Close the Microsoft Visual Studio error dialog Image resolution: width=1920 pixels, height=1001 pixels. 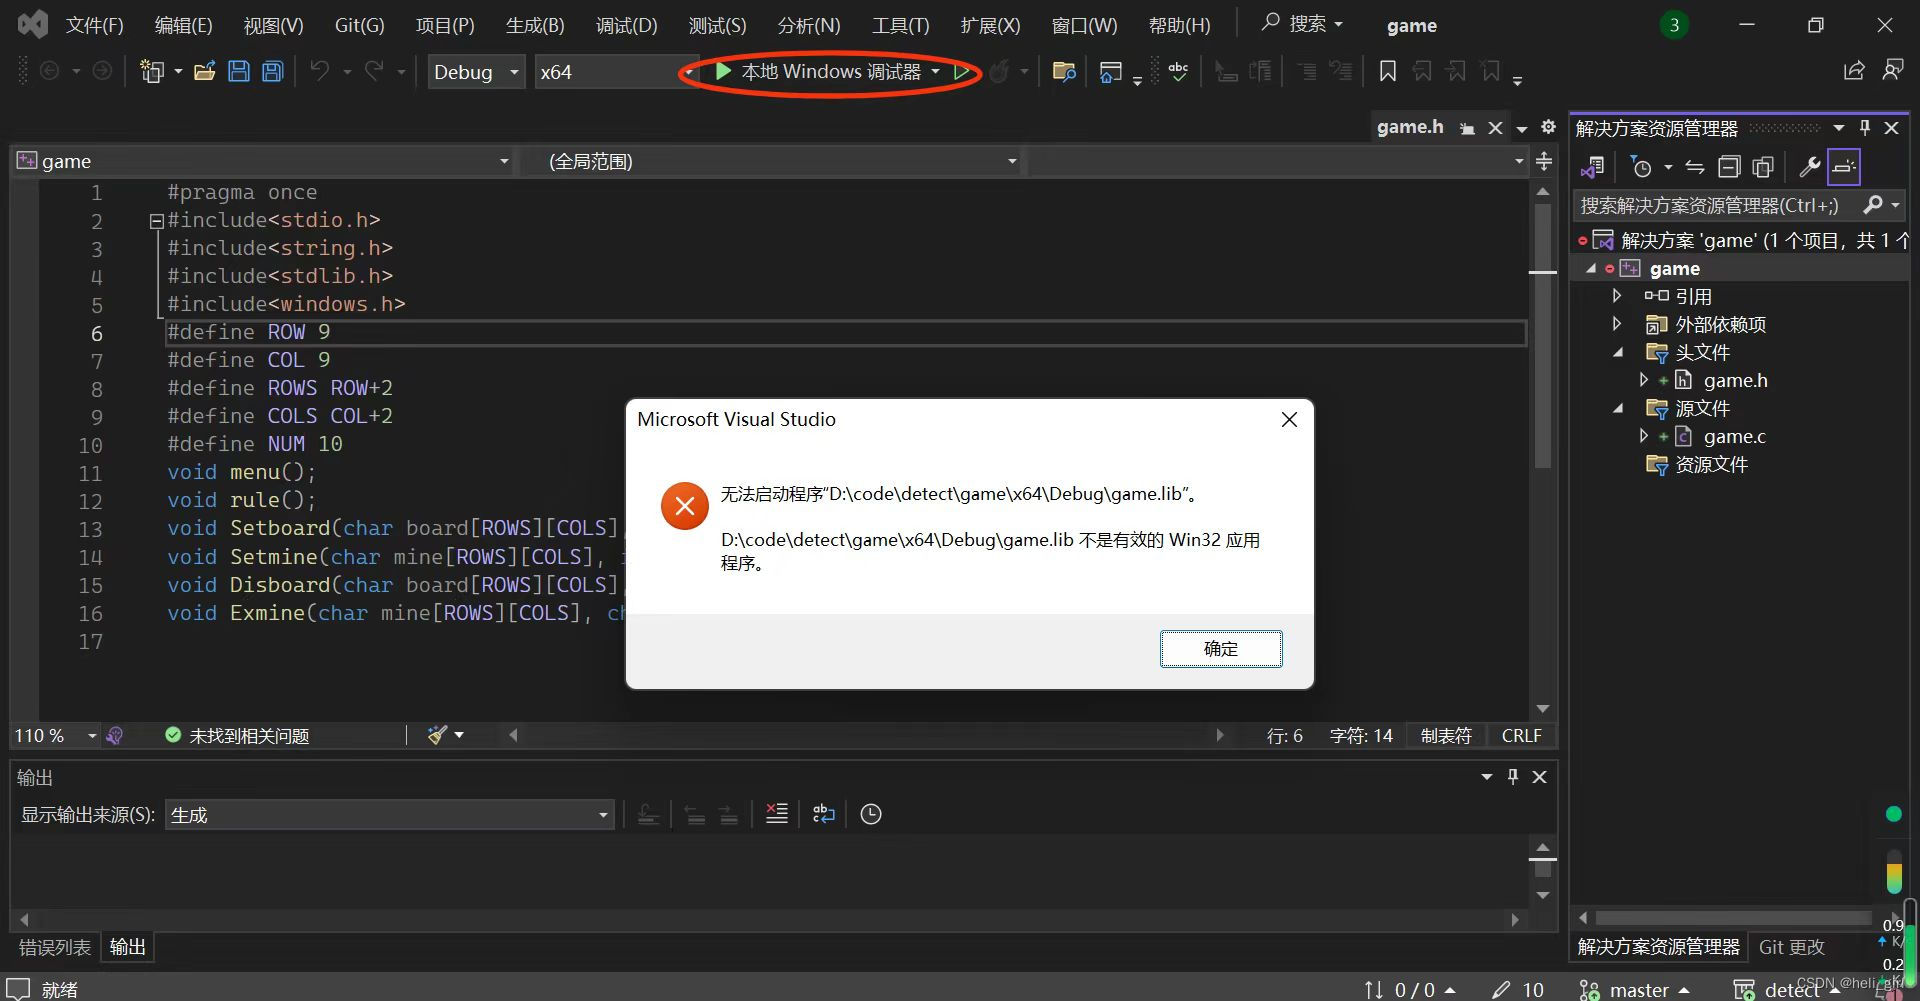coord(1289,419)
